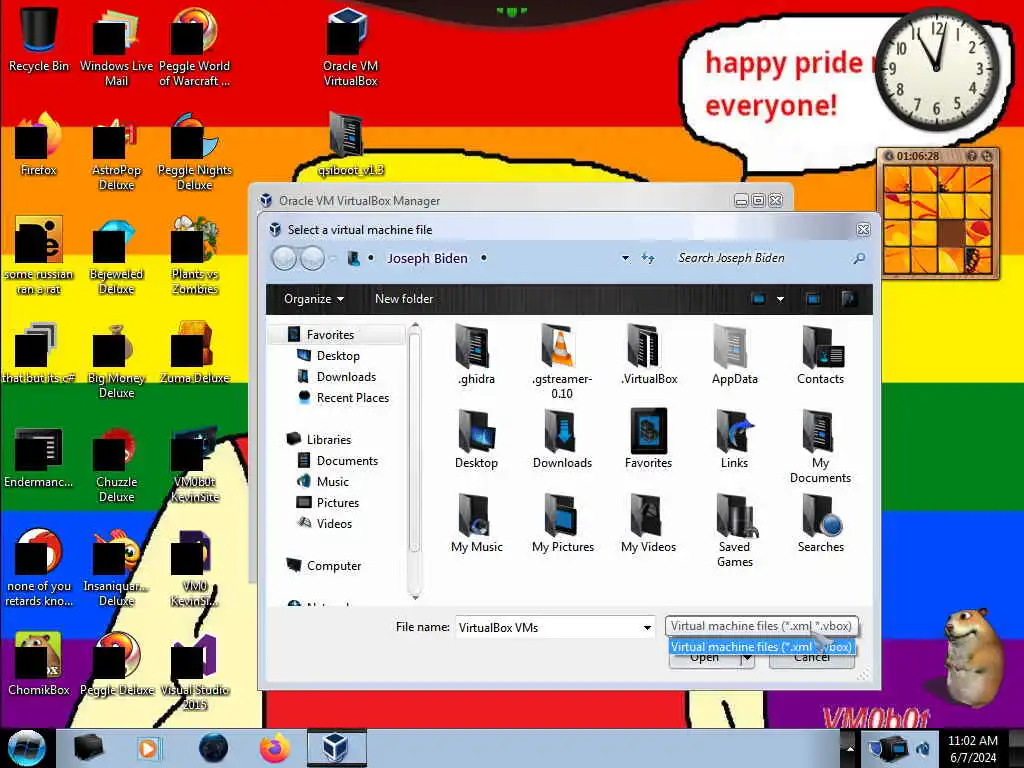Select Downloads in navigation pane
This screenshot has height=768, width=1024.
coord(346,377)
